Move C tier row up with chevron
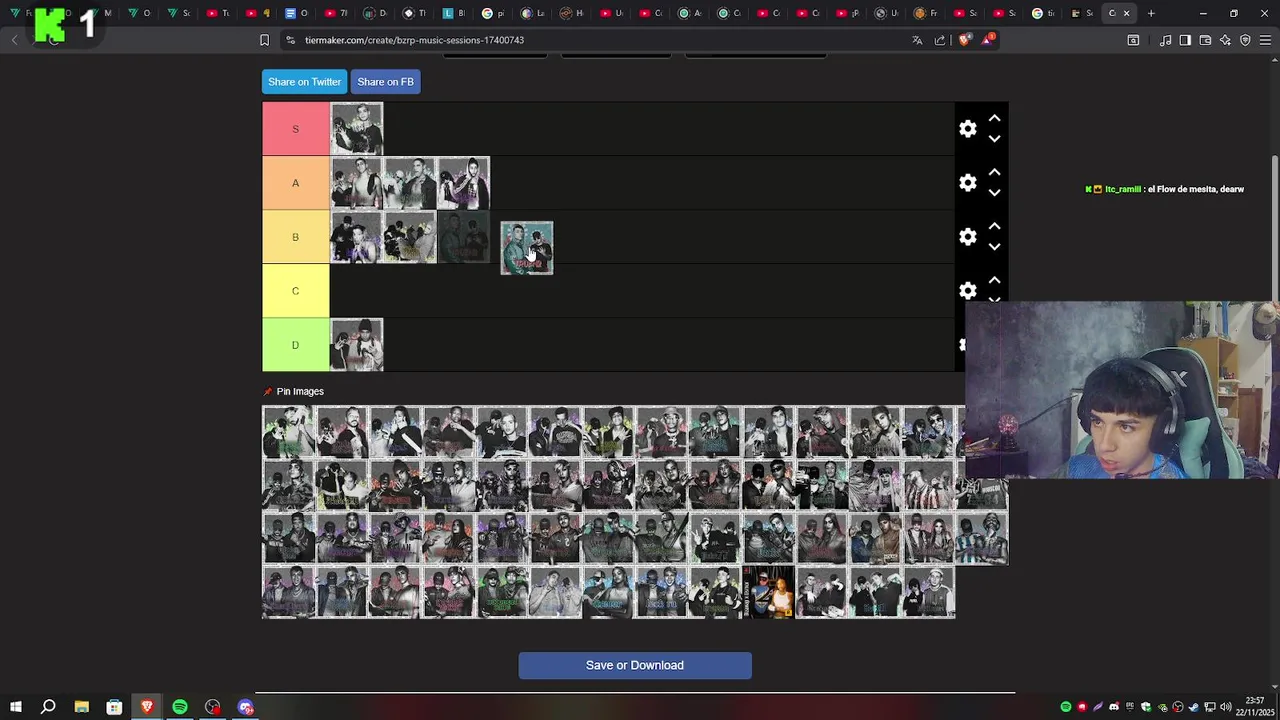1280x720 pixels. pyautogui.click(x=994, y=280)
